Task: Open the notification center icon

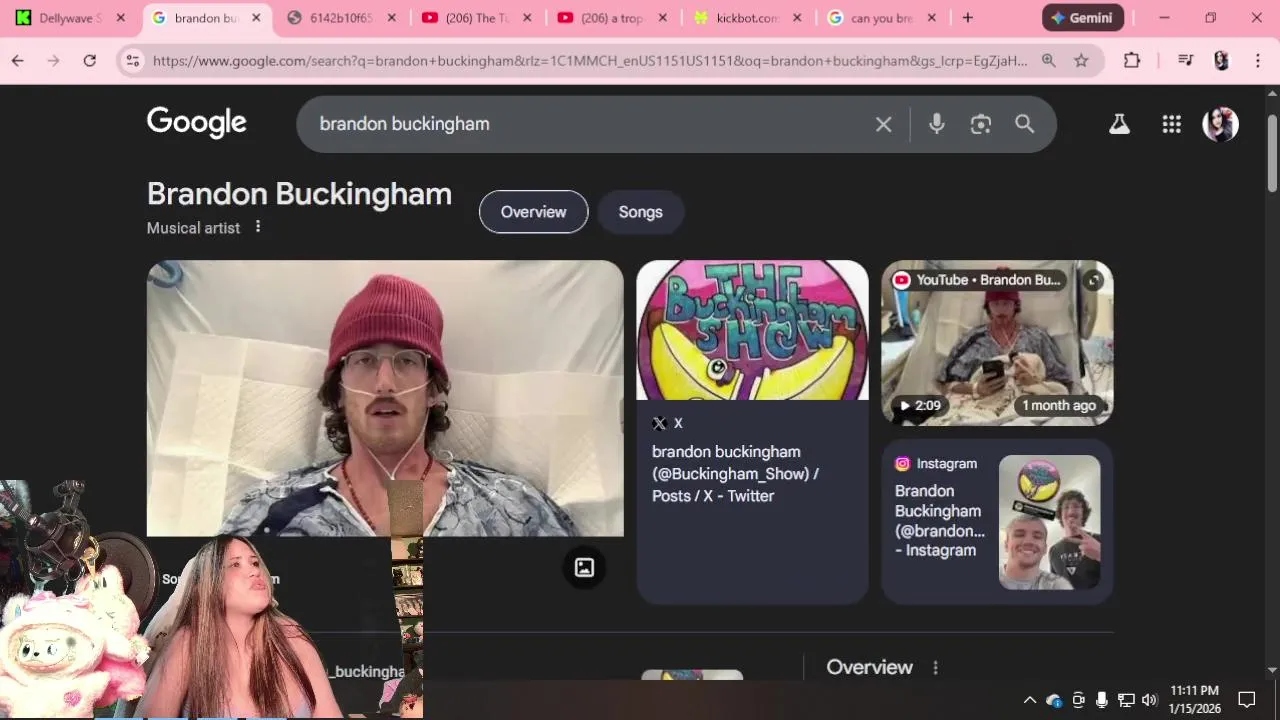Action: point(1247,700)
